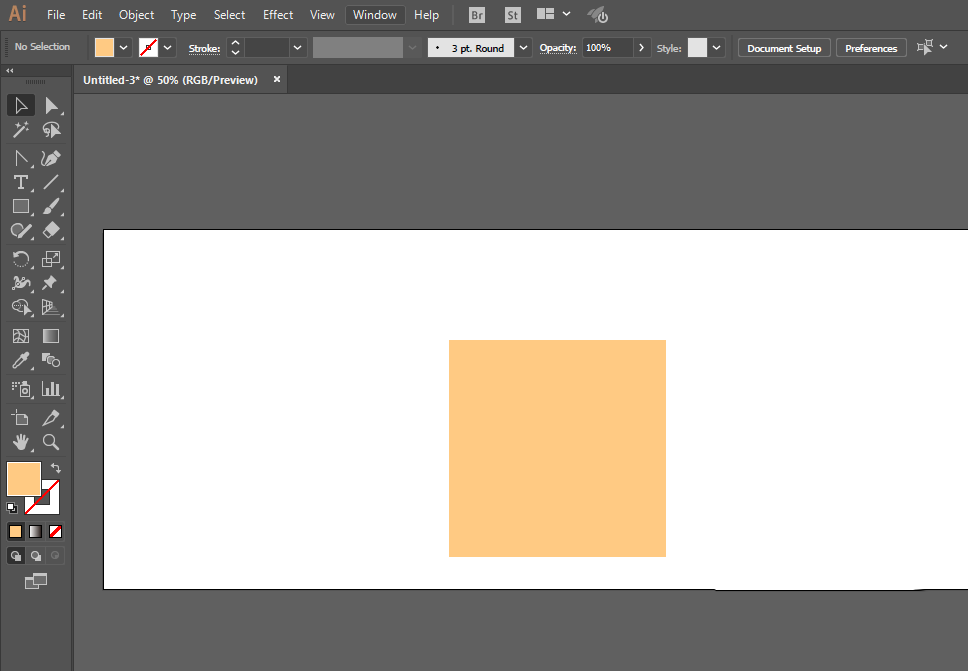Image resolution: width=968 pixels, height=671 pixels.
Task: Expand the Style dropdown arrow
Action: [716, 48]
